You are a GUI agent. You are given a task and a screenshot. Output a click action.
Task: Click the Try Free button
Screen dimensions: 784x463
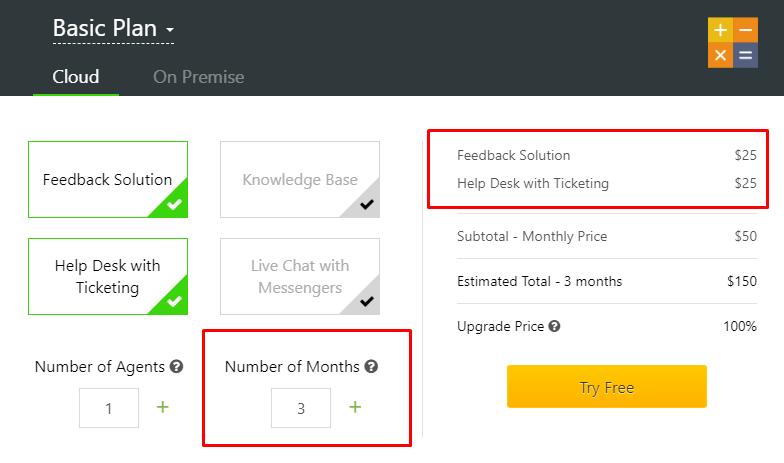(x=606, y=387)
